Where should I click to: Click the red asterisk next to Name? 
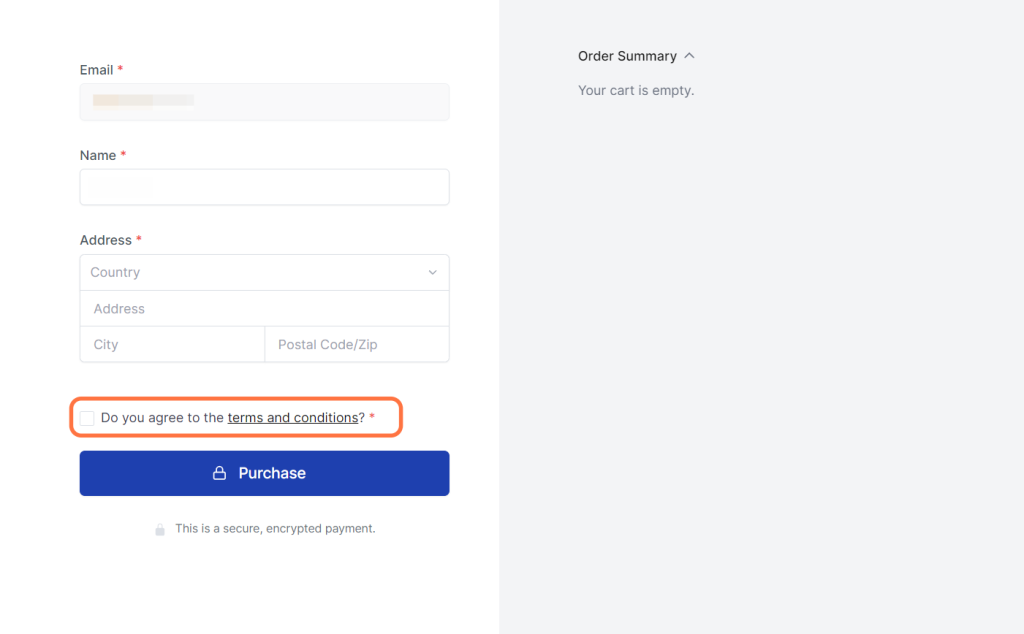[123, 154]
